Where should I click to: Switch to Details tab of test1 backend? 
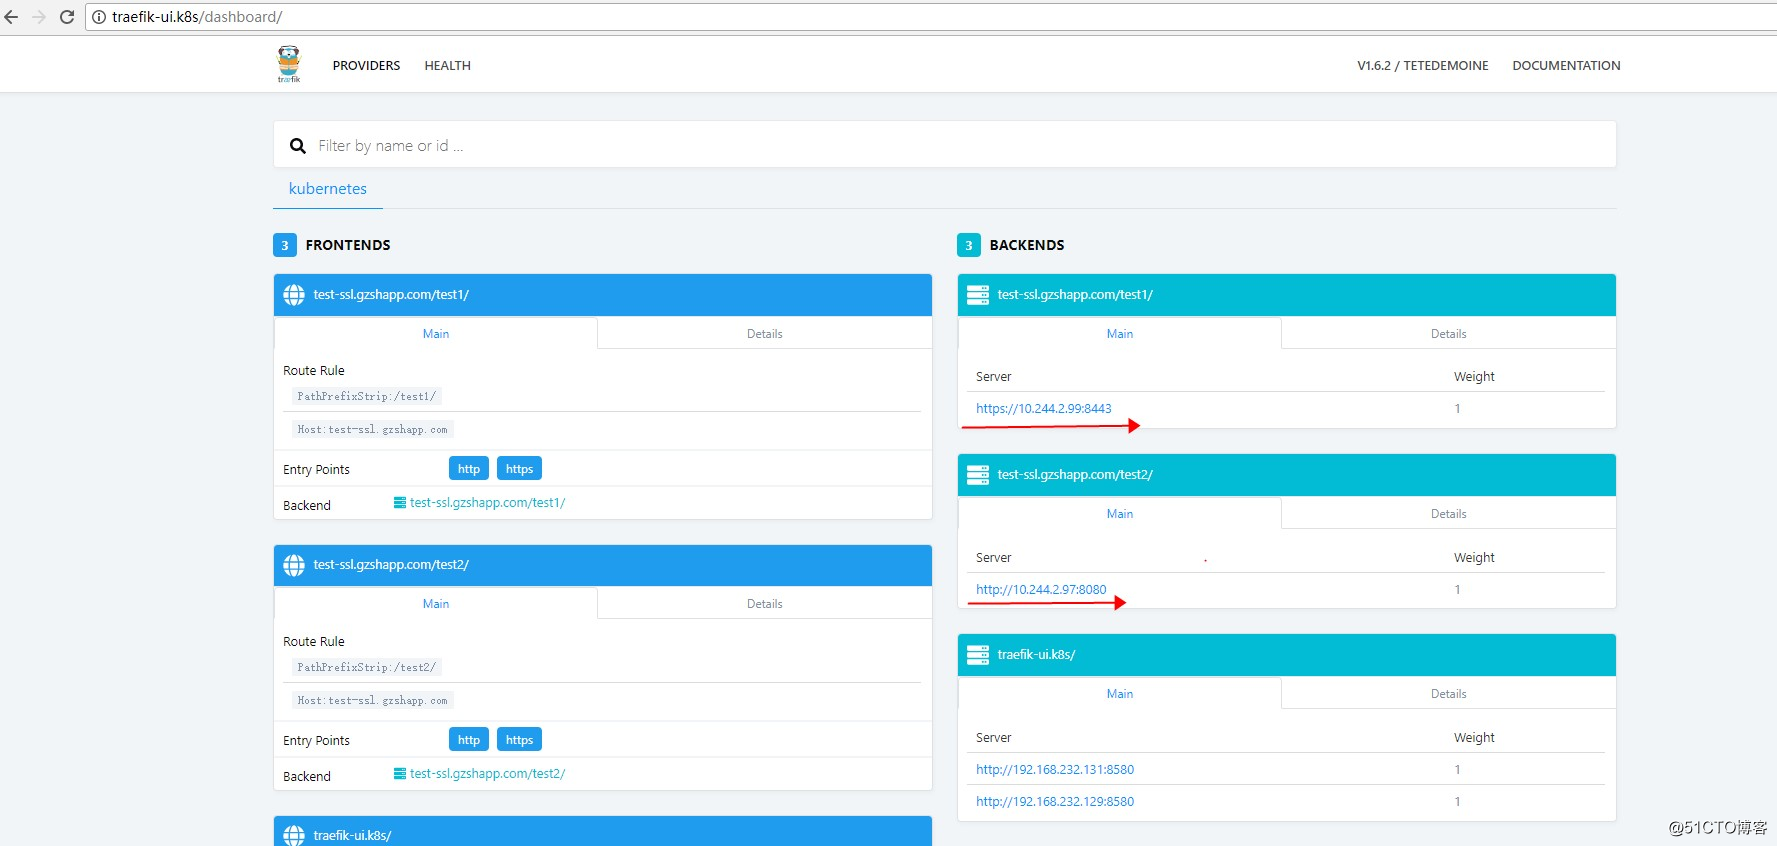(1449, 334)
